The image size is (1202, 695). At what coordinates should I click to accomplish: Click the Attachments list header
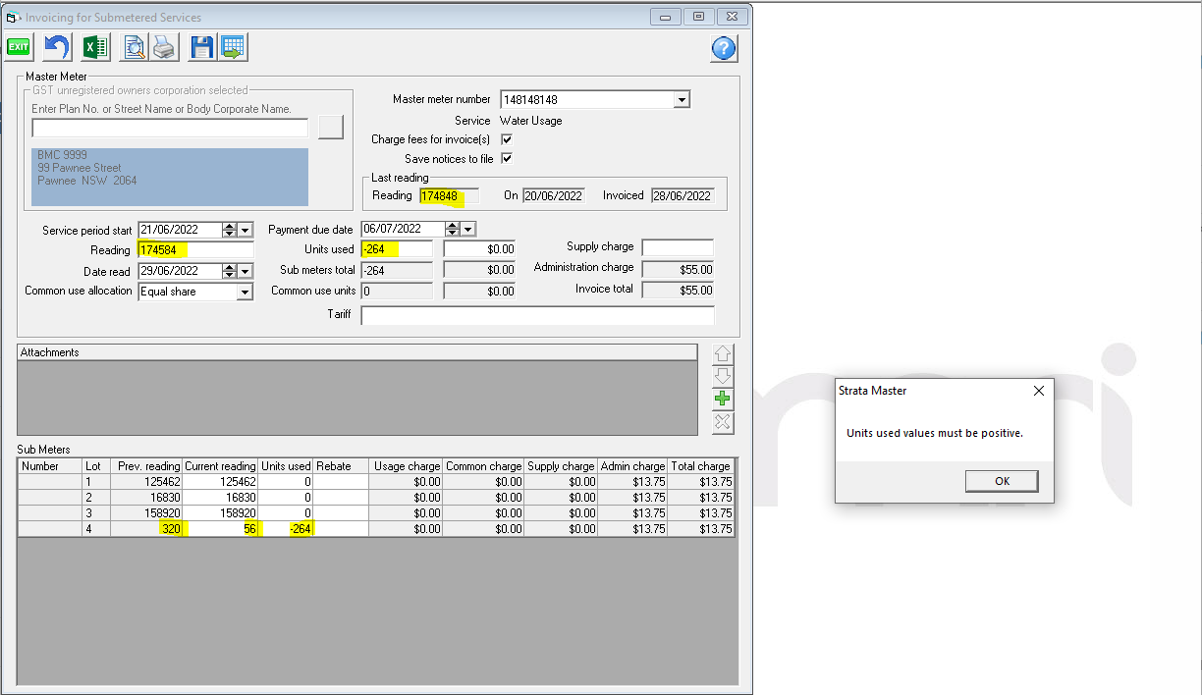pyautogui.click(x=357, y=352)
